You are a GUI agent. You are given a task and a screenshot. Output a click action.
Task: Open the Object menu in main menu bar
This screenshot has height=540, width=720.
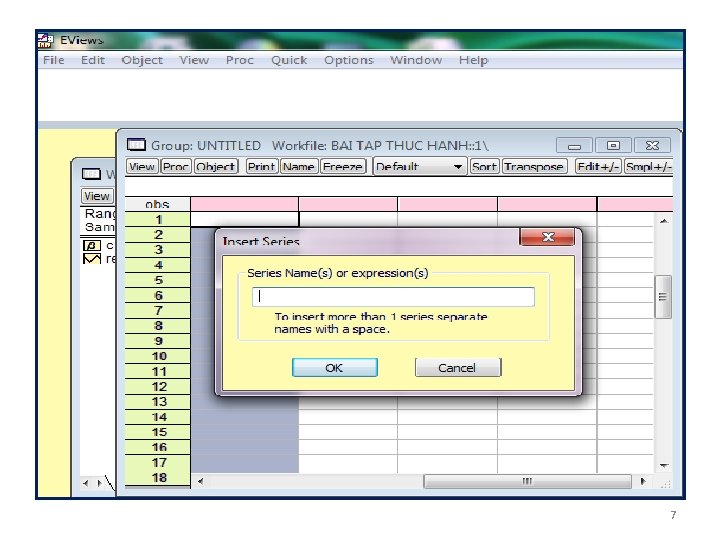click(142, 60)
